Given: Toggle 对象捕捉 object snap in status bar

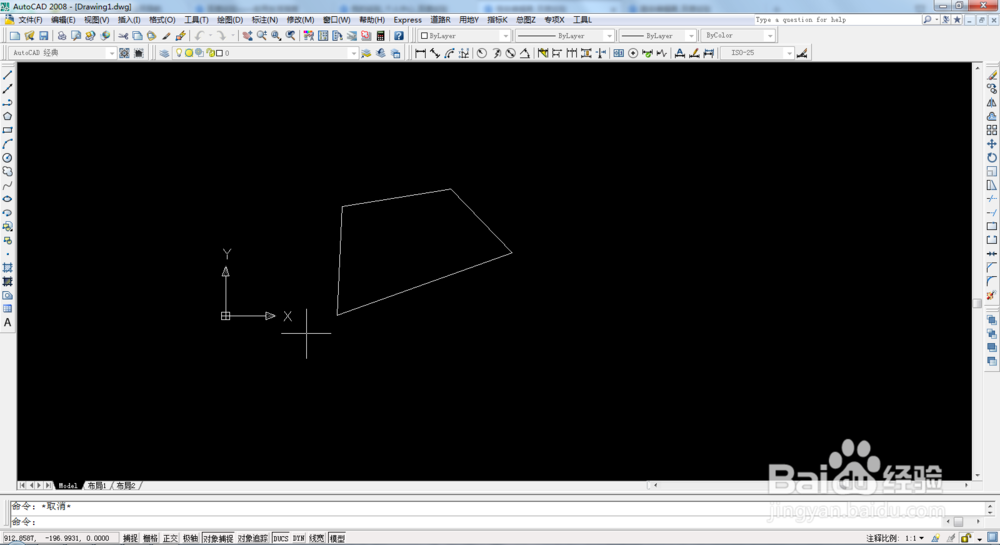Looking at the screenshot, I should [218, 539].
